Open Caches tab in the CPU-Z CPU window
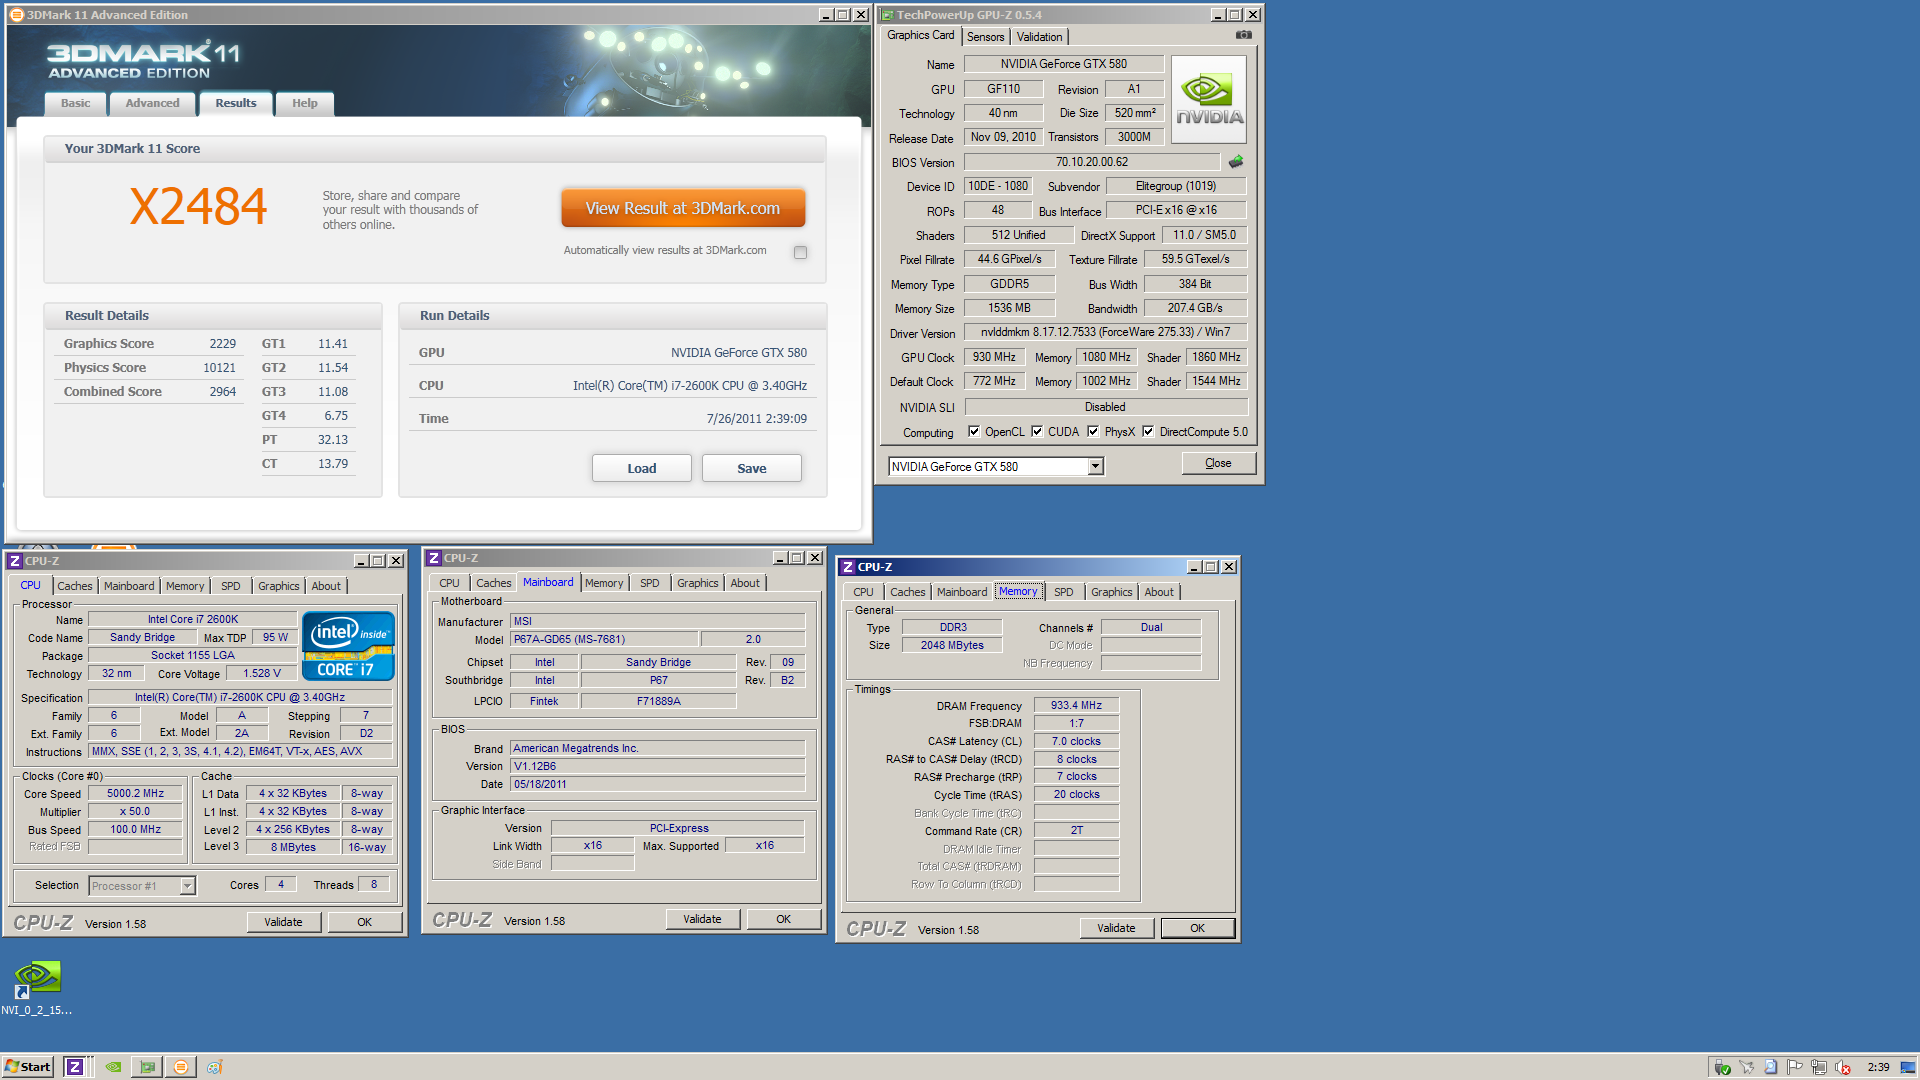1920x1080 pixels. (x=74, y=586)
